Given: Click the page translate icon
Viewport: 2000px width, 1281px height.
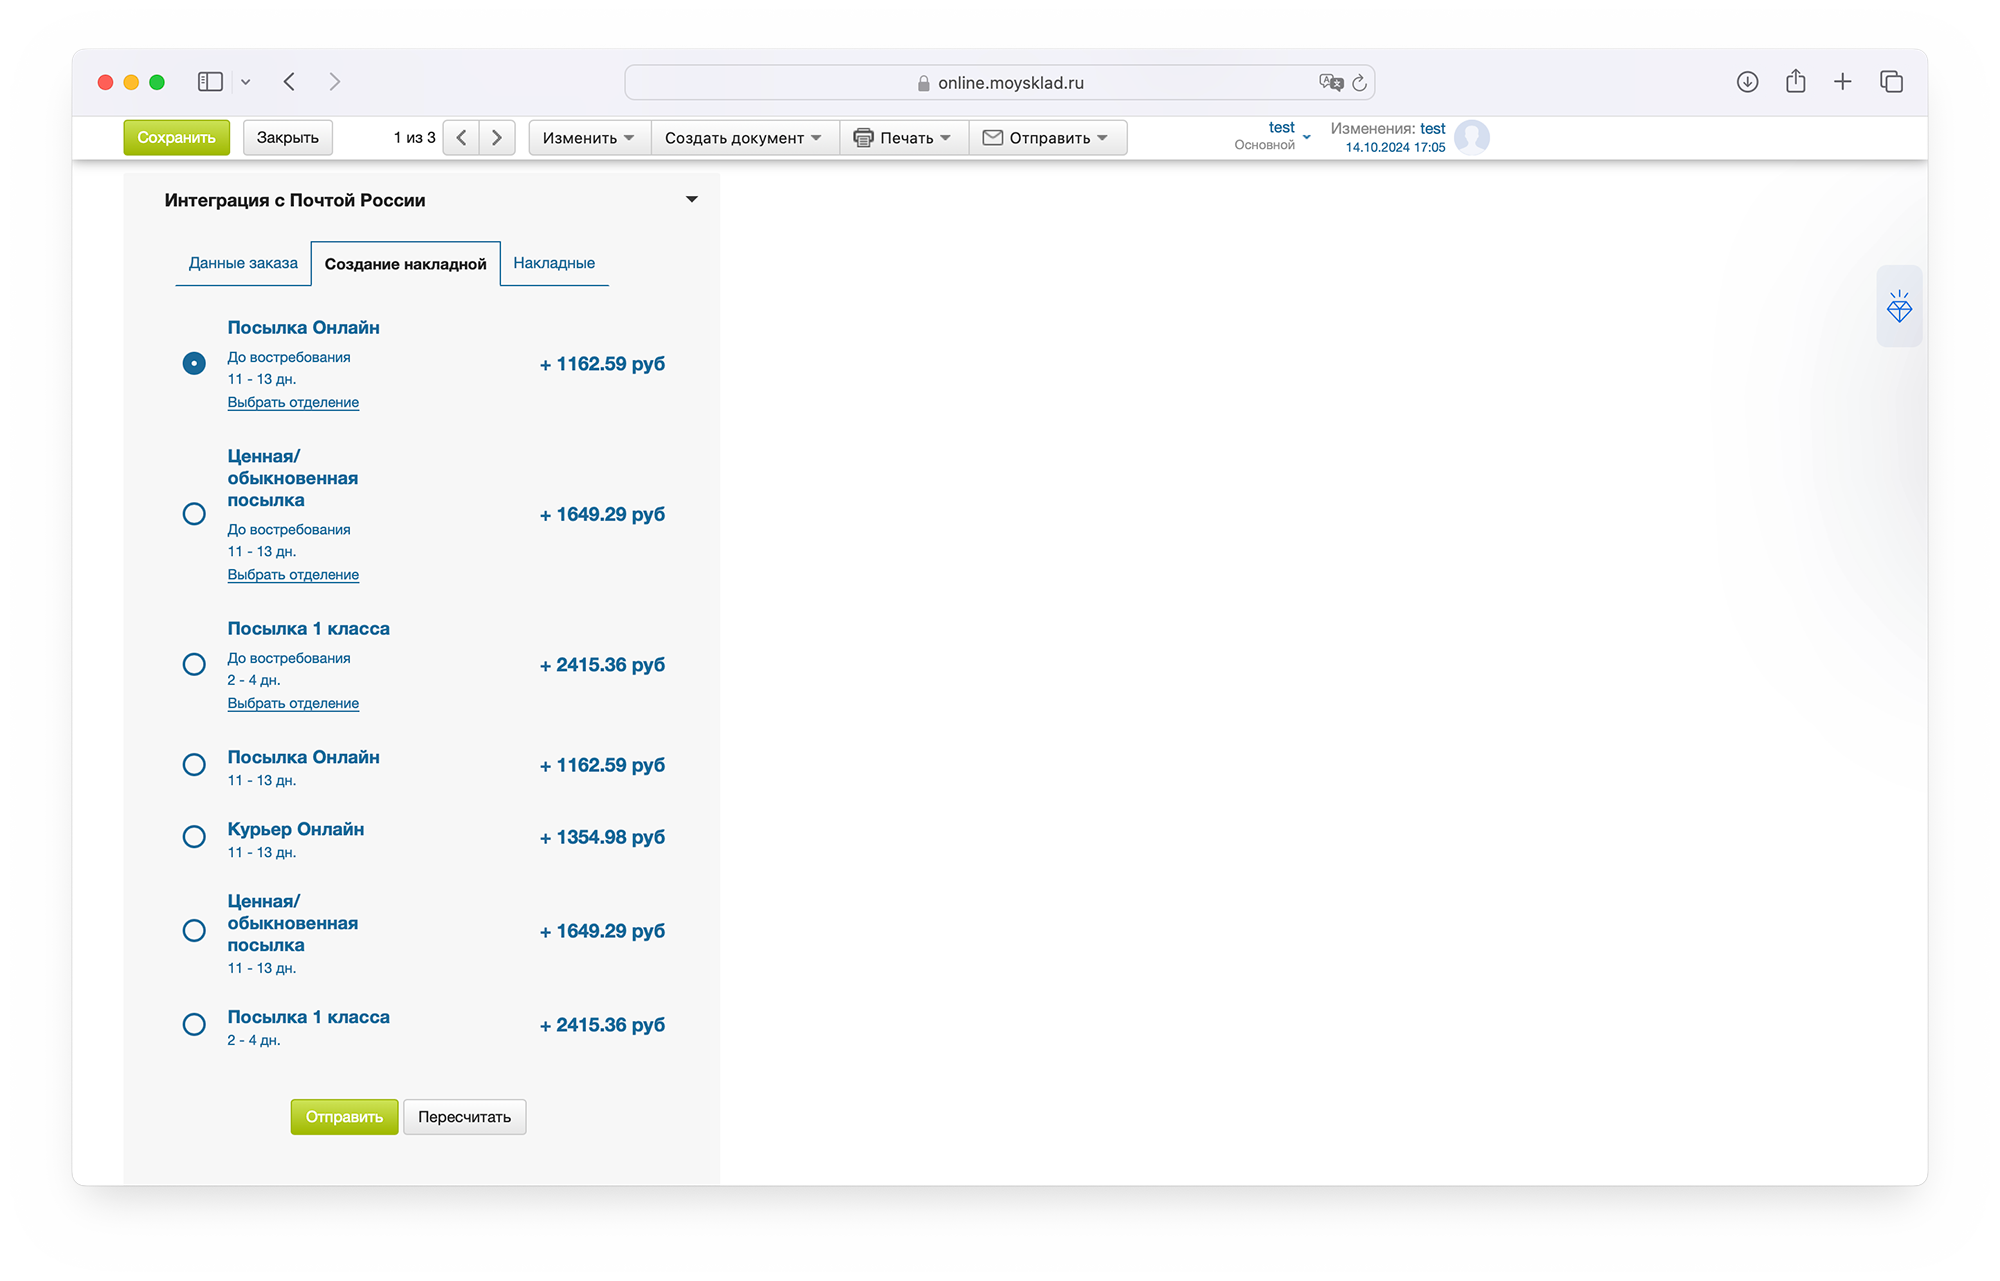Looking at the screenshot, I should (x=1330, y=83).
